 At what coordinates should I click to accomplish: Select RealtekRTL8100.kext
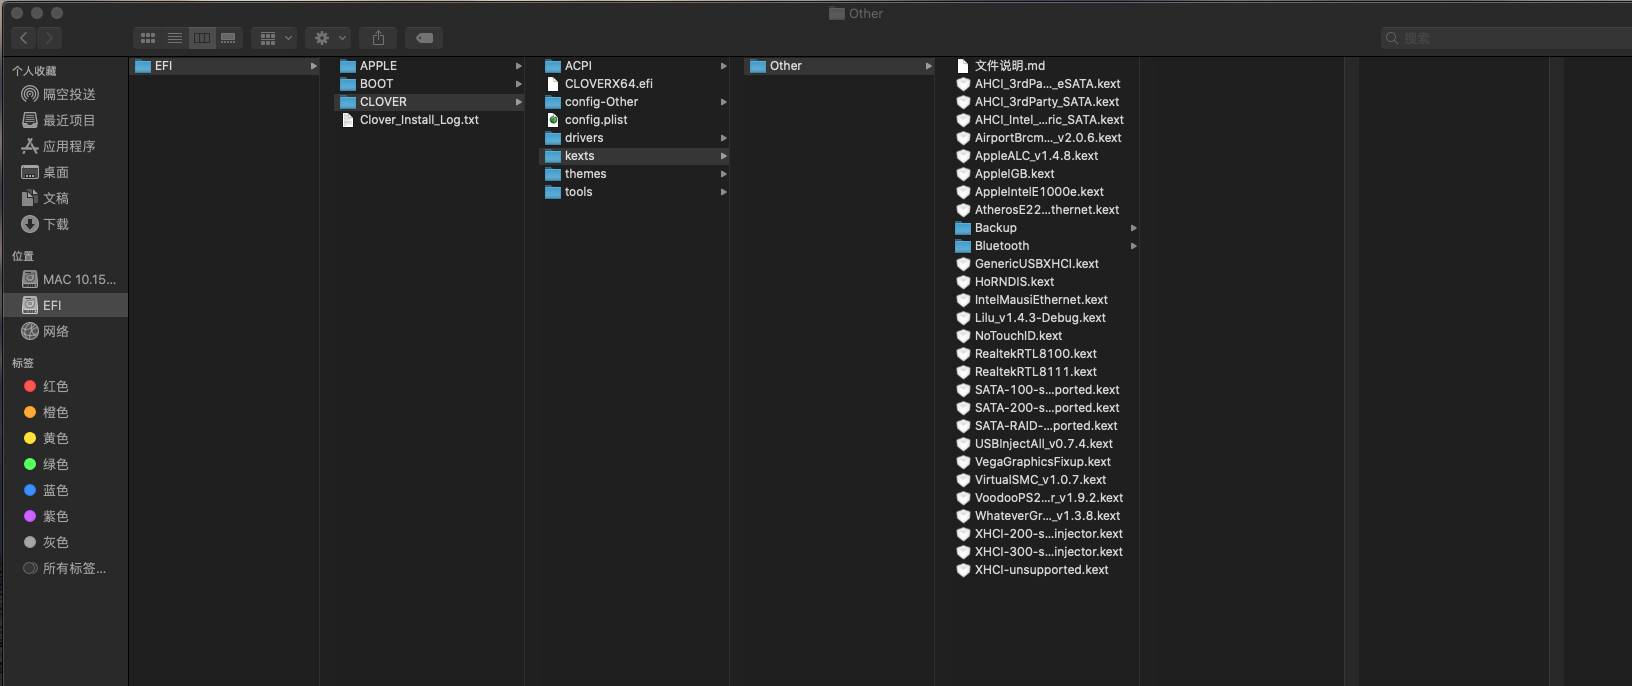(x=1044, y=354)
